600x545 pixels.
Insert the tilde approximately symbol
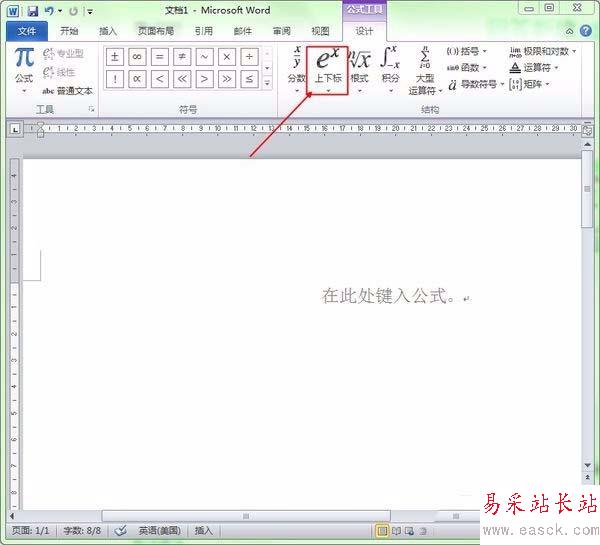(x=204, y=57)
